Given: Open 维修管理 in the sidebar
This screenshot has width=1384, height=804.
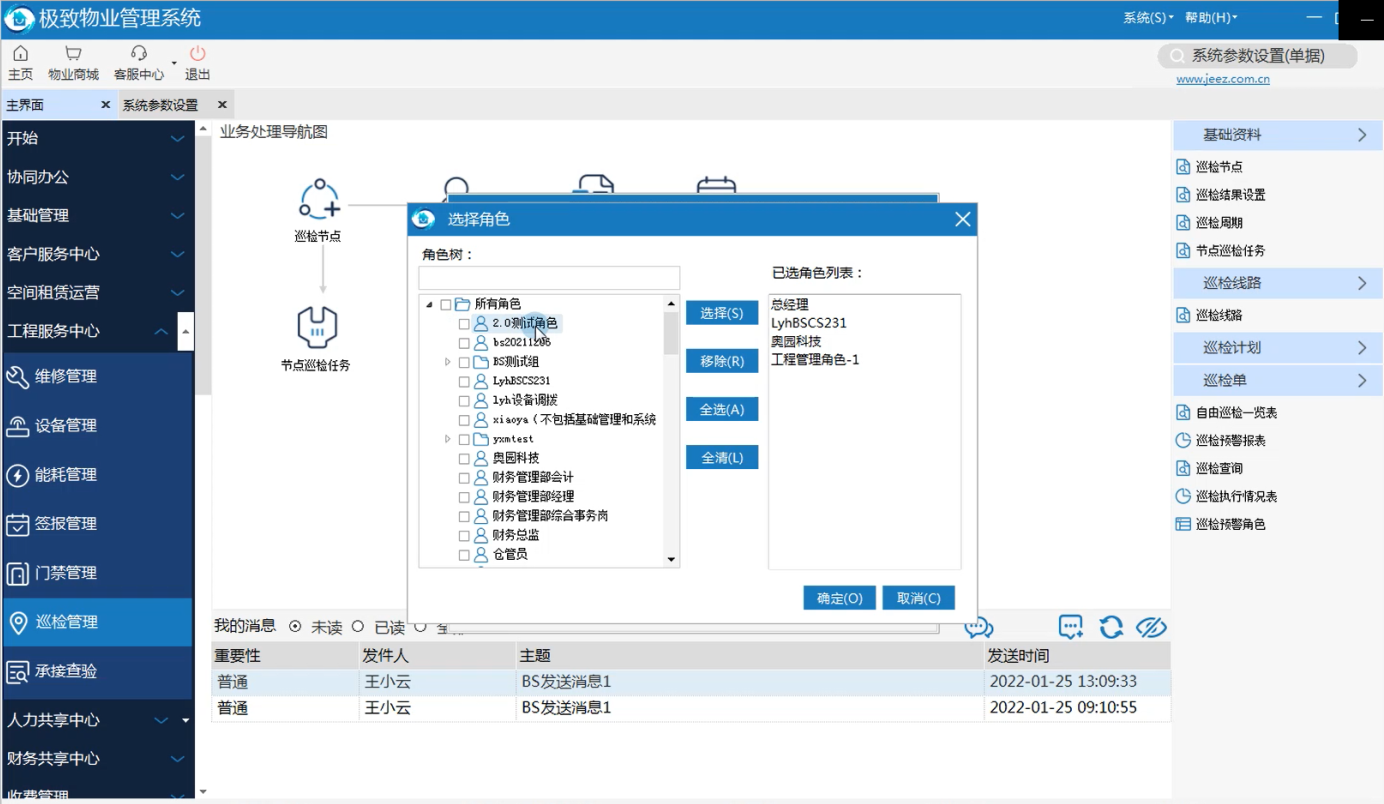Looking at the screenshot, I should 97,376.
